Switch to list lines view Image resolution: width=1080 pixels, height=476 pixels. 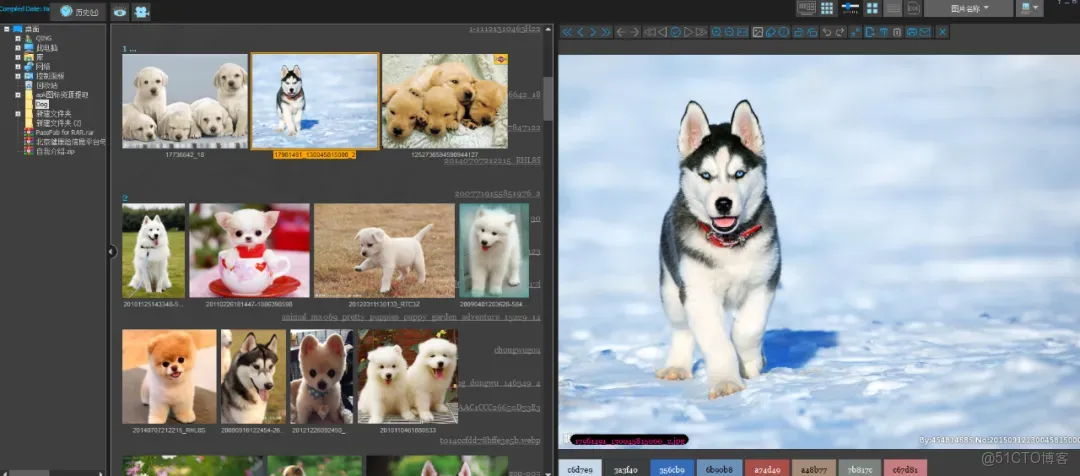(x=893, y=8)
